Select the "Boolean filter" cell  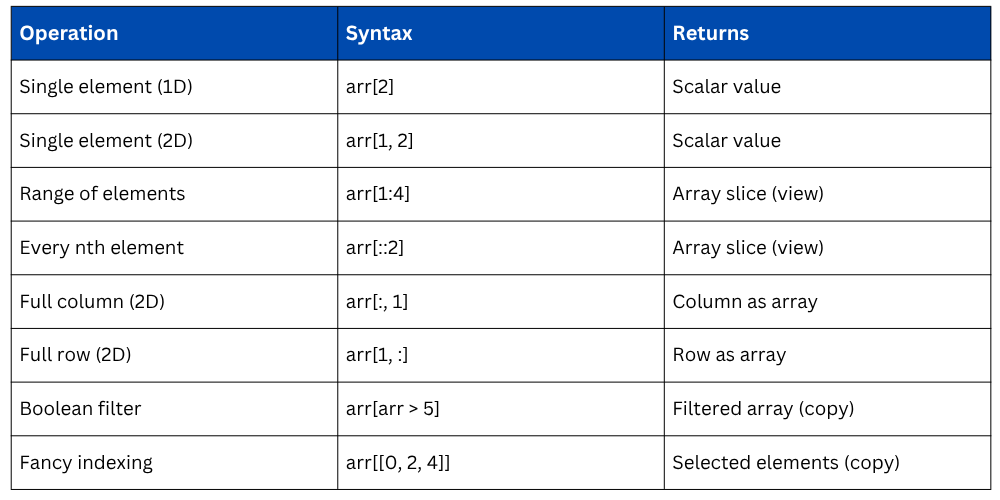80,409
